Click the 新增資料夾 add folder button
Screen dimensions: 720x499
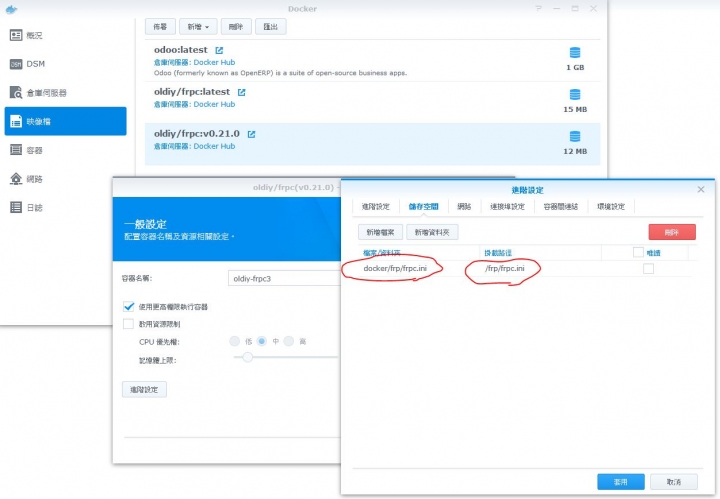432,232
